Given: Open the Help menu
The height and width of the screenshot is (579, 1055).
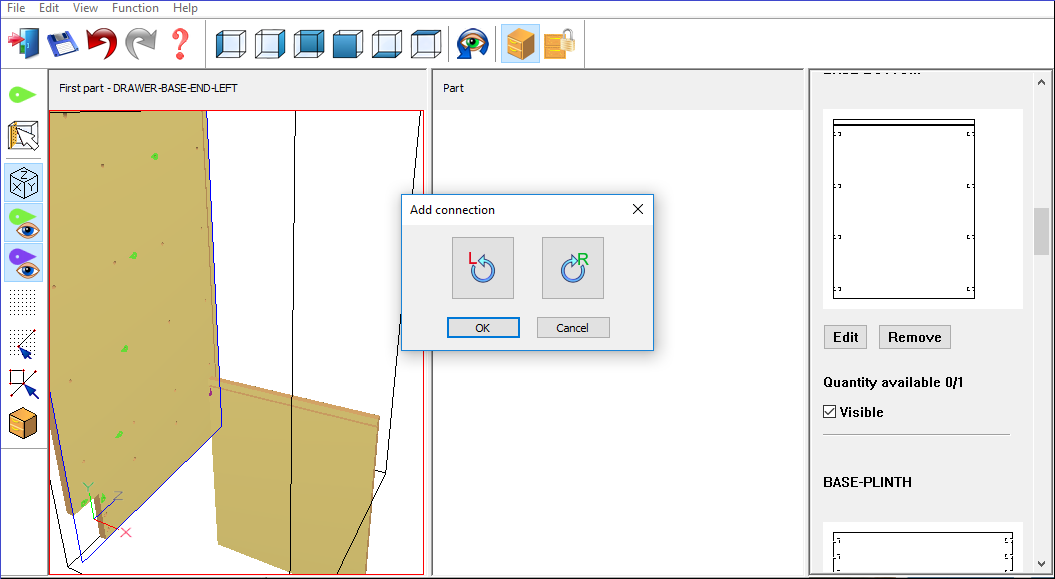Looking at the screenshot, I should click(x=185, y=8).
